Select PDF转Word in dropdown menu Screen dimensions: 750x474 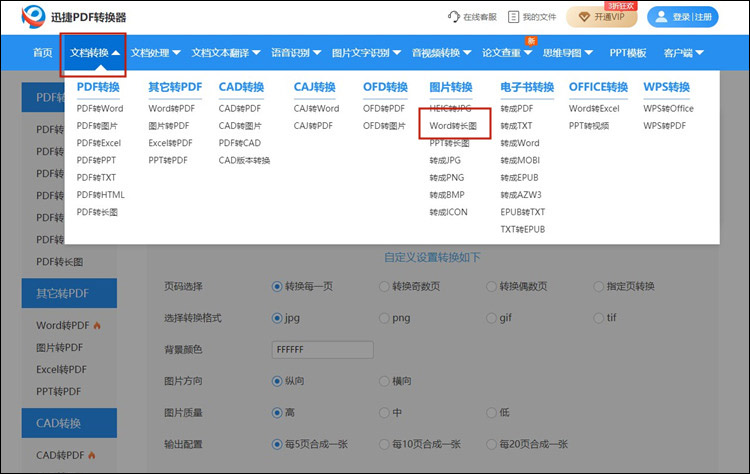tap(100, 109)
